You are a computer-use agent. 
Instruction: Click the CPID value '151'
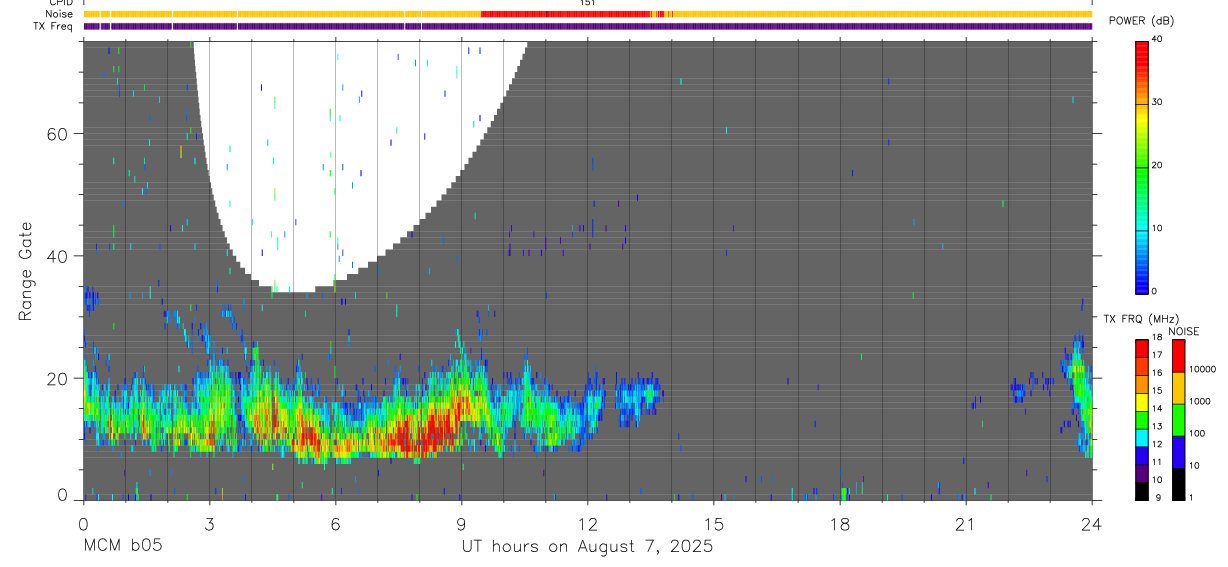(x=588, y=3)
